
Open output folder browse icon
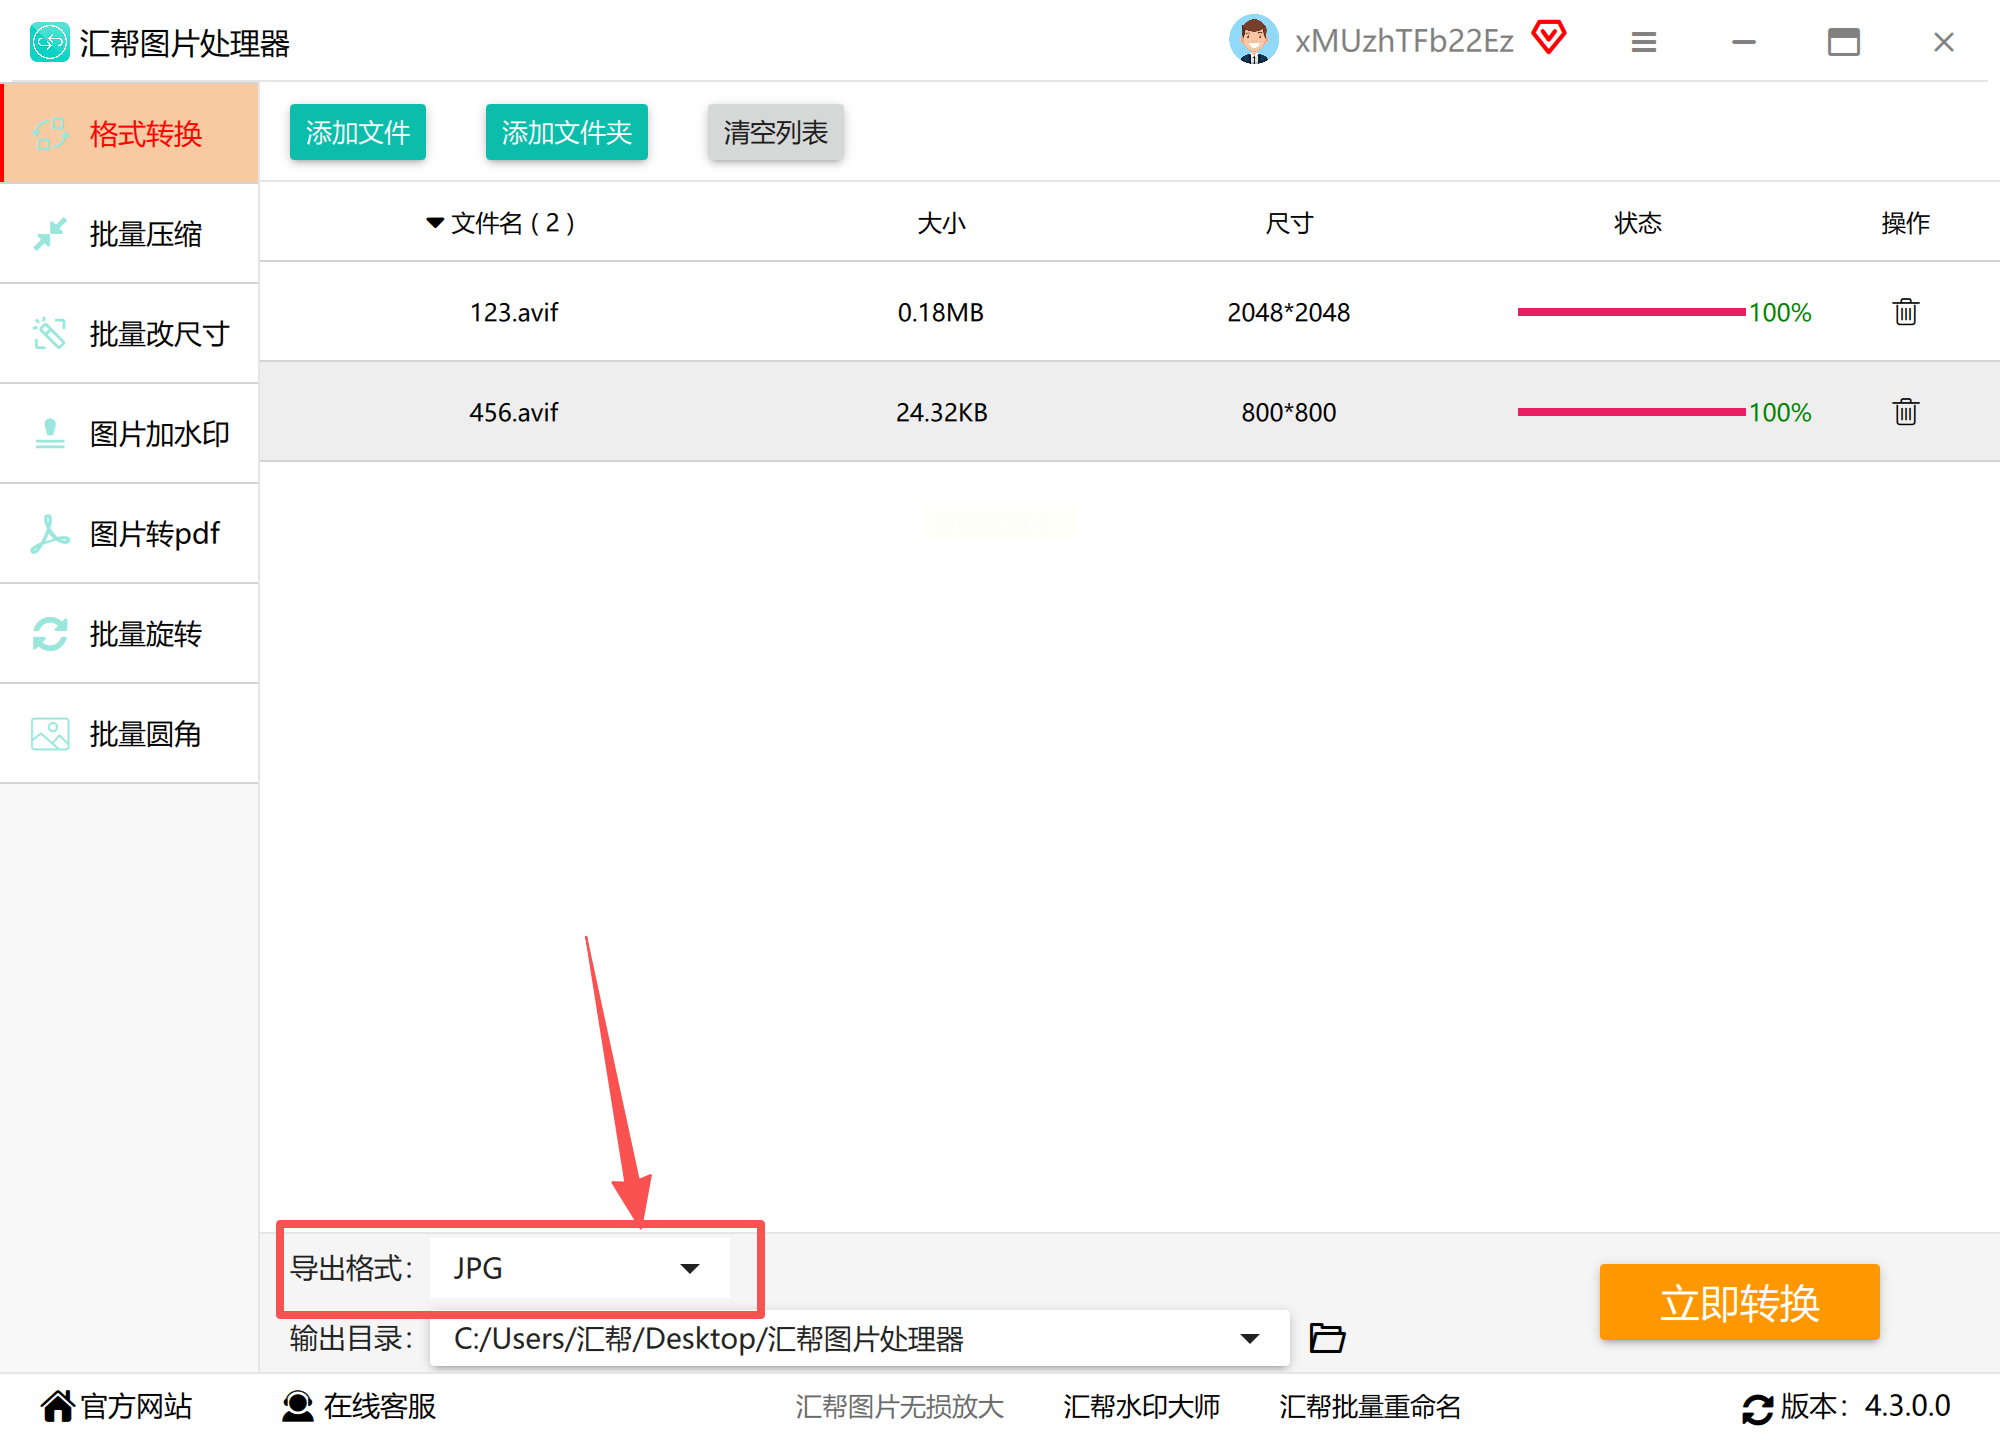pyautogui.click(x=1327, y=1338)
